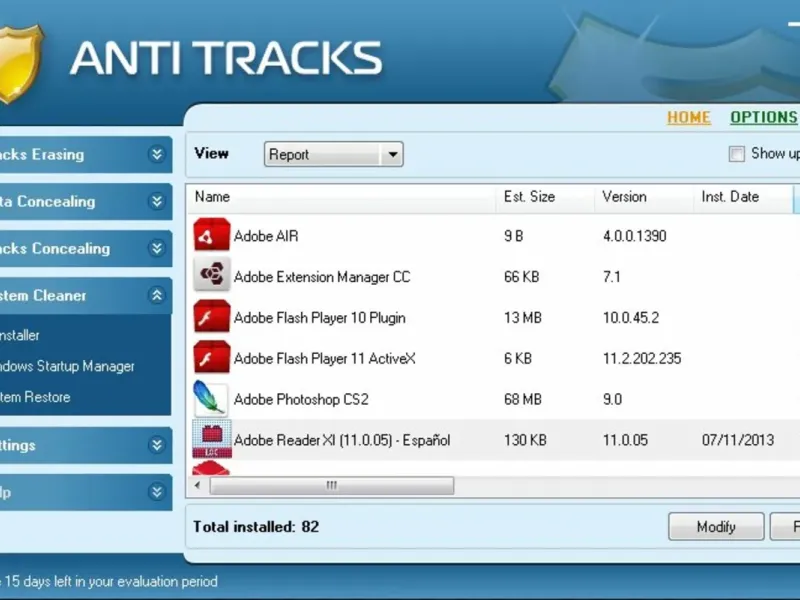Click the version value 4.0.0.1390
Viewport: 800px width, 600px height.
point(634,236)
